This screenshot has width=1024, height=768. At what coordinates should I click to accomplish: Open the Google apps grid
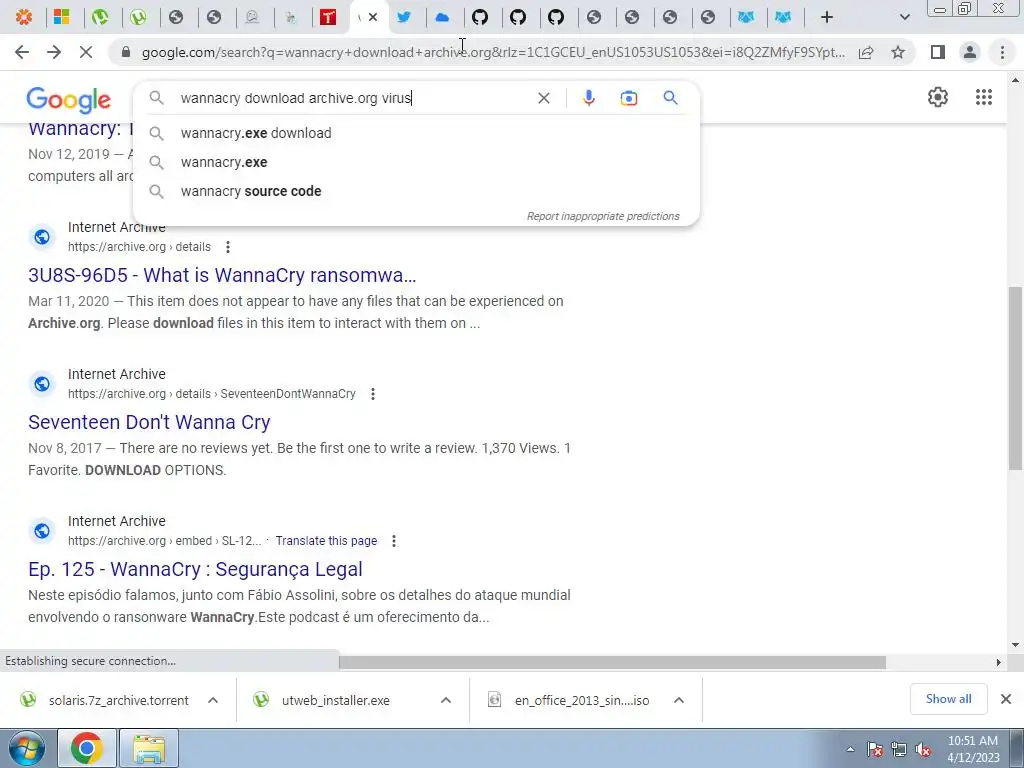coord(984,97)
